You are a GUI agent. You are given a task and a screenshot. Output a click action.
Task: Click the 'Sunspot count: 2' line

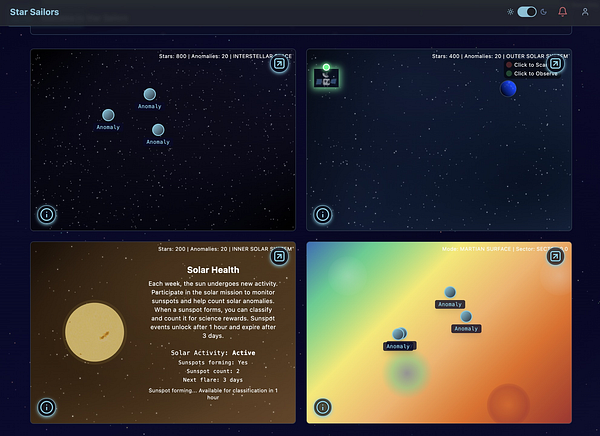(213, 371)
